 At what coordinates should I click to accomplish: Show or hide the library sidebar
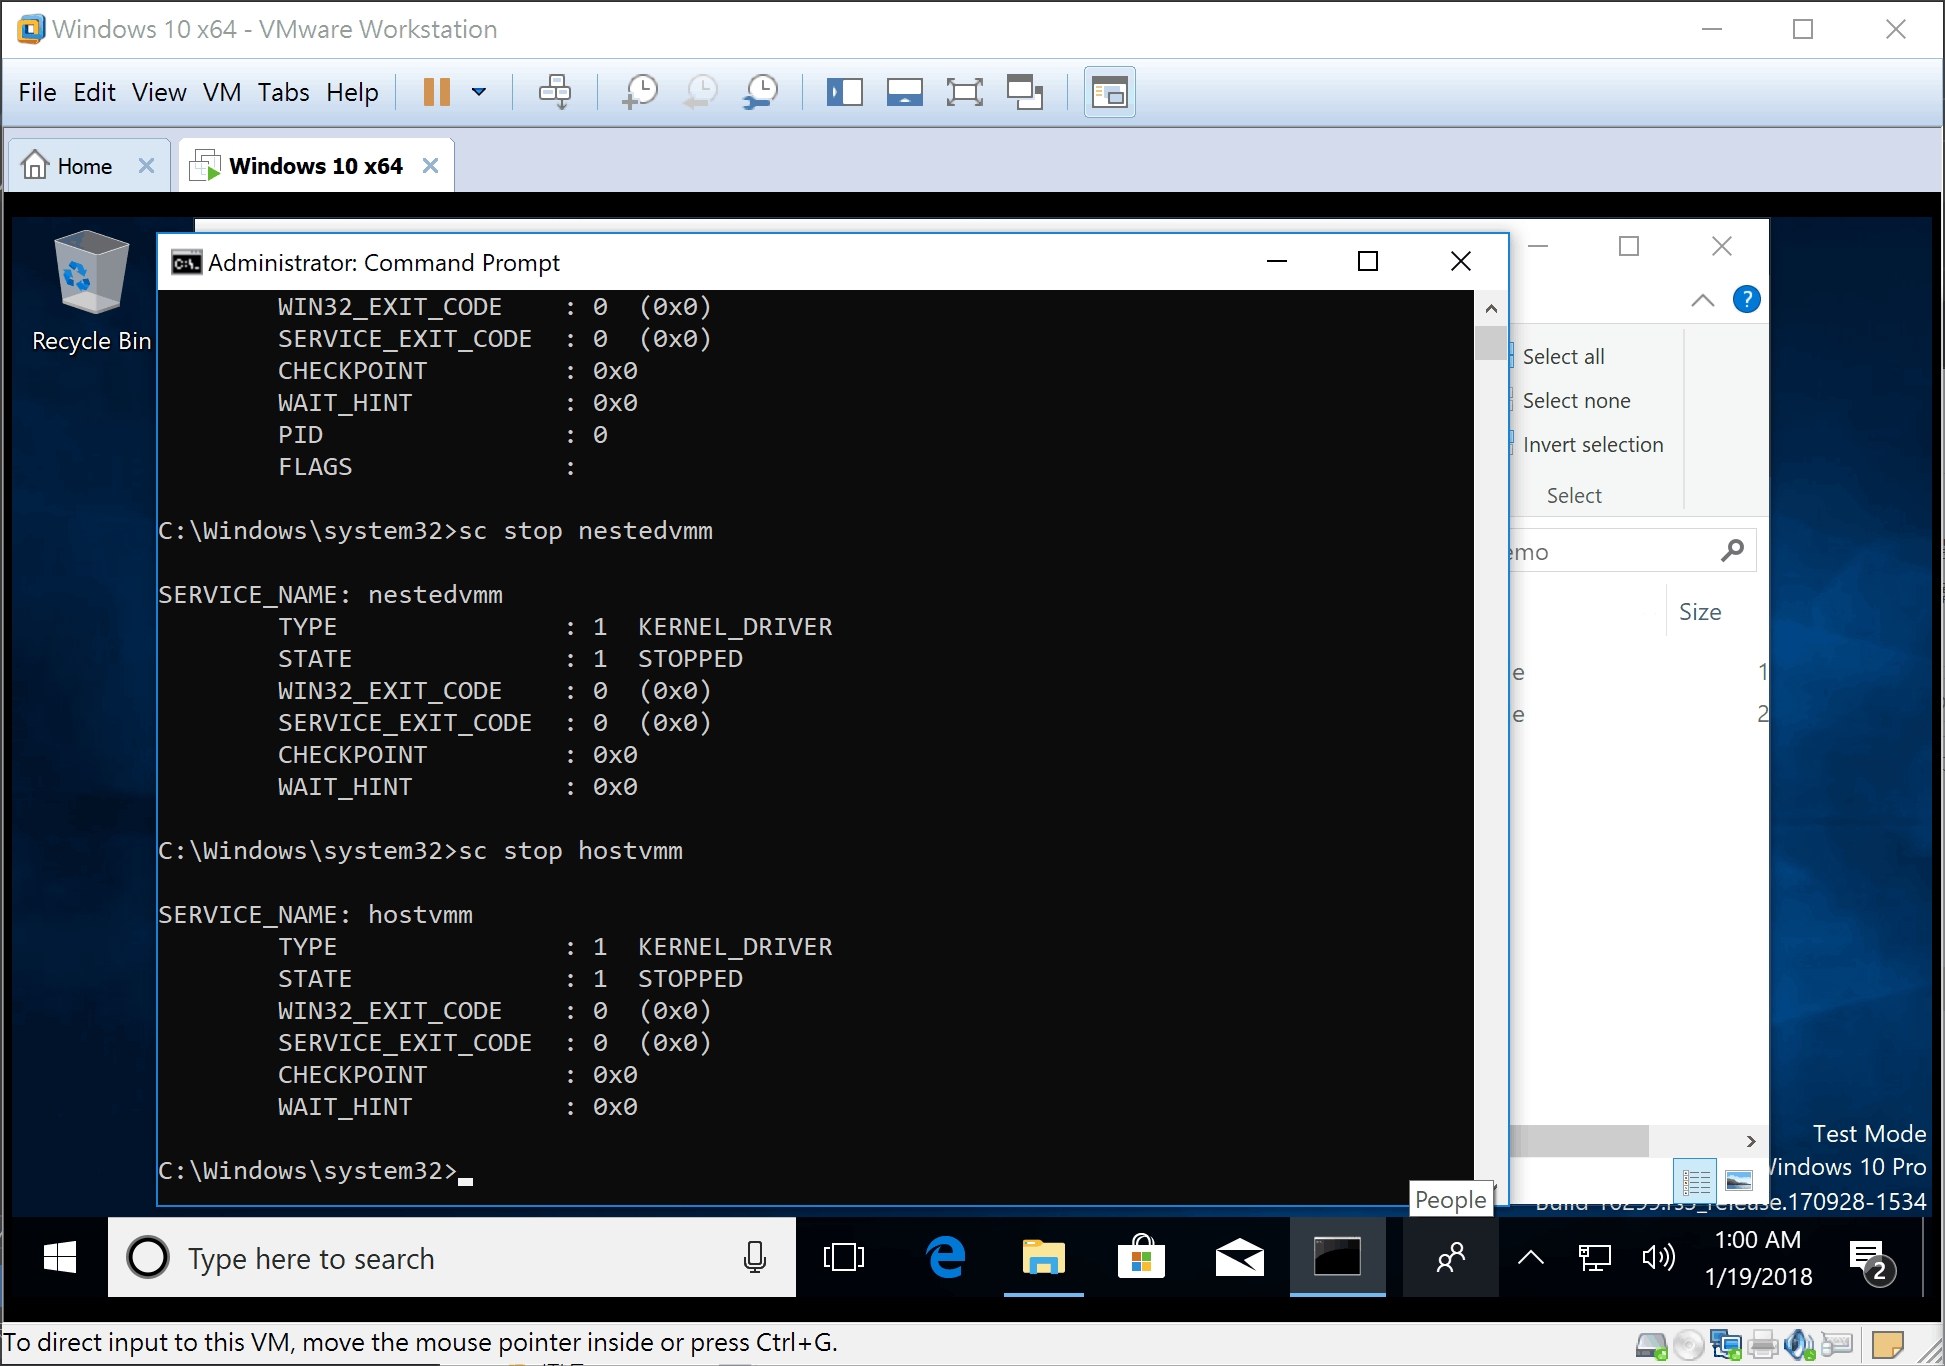844,93
